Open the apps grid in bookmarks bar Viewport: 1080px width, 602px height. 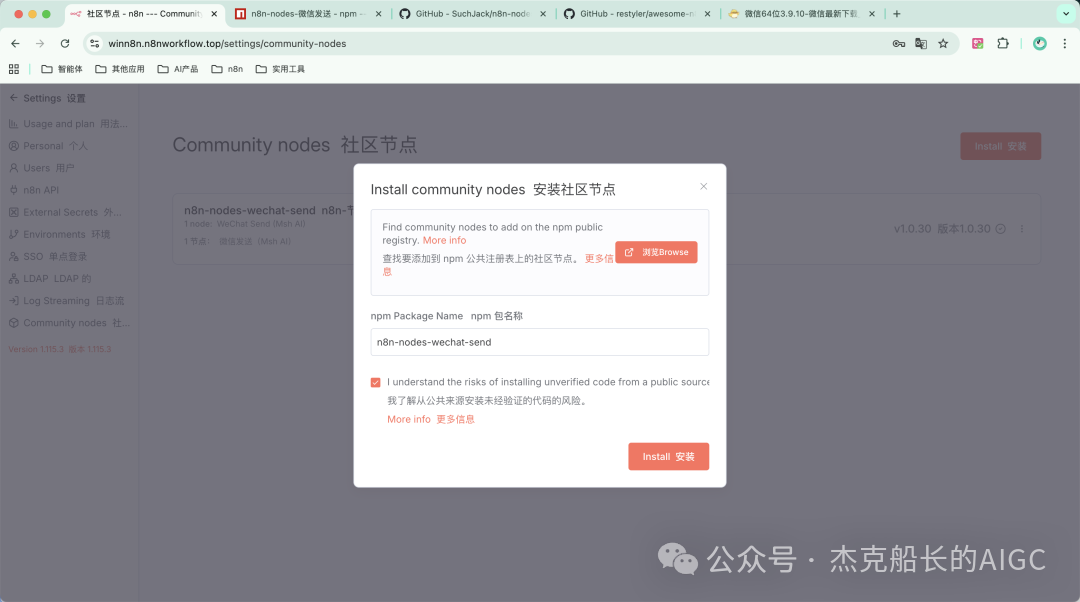tap(14, 69)
